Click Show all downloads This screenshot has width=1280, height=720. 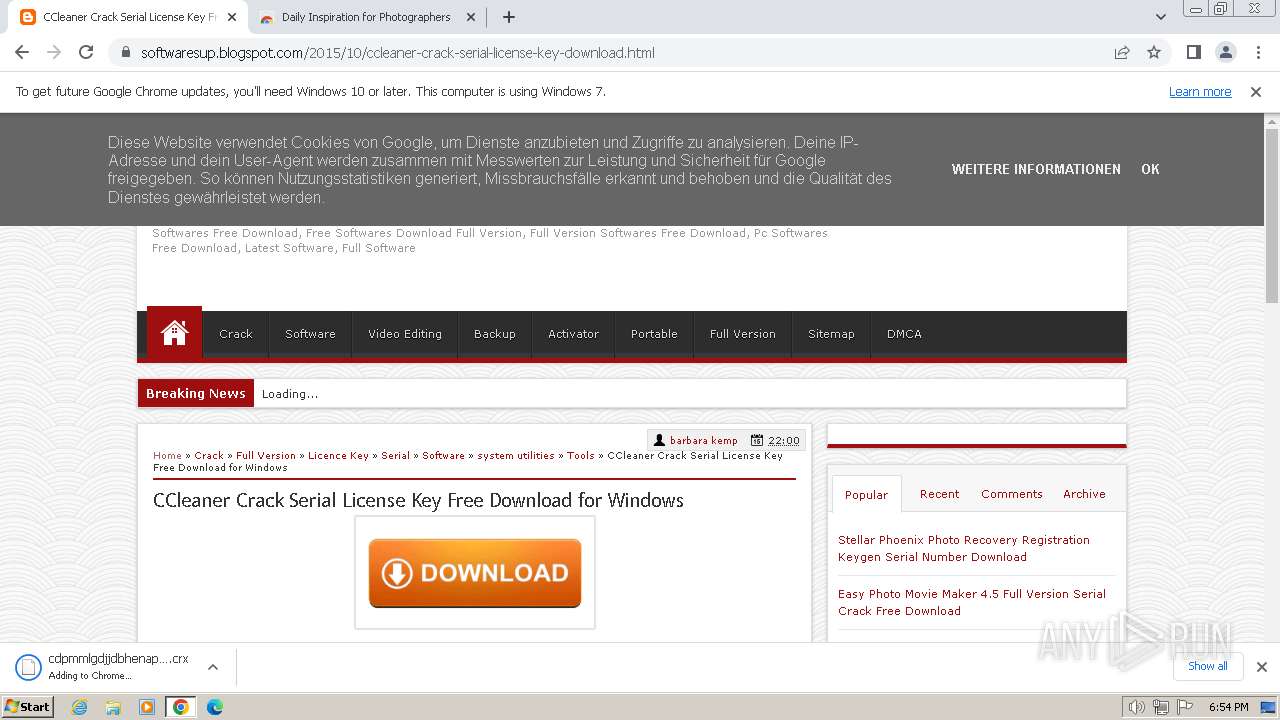(1208, 667)
